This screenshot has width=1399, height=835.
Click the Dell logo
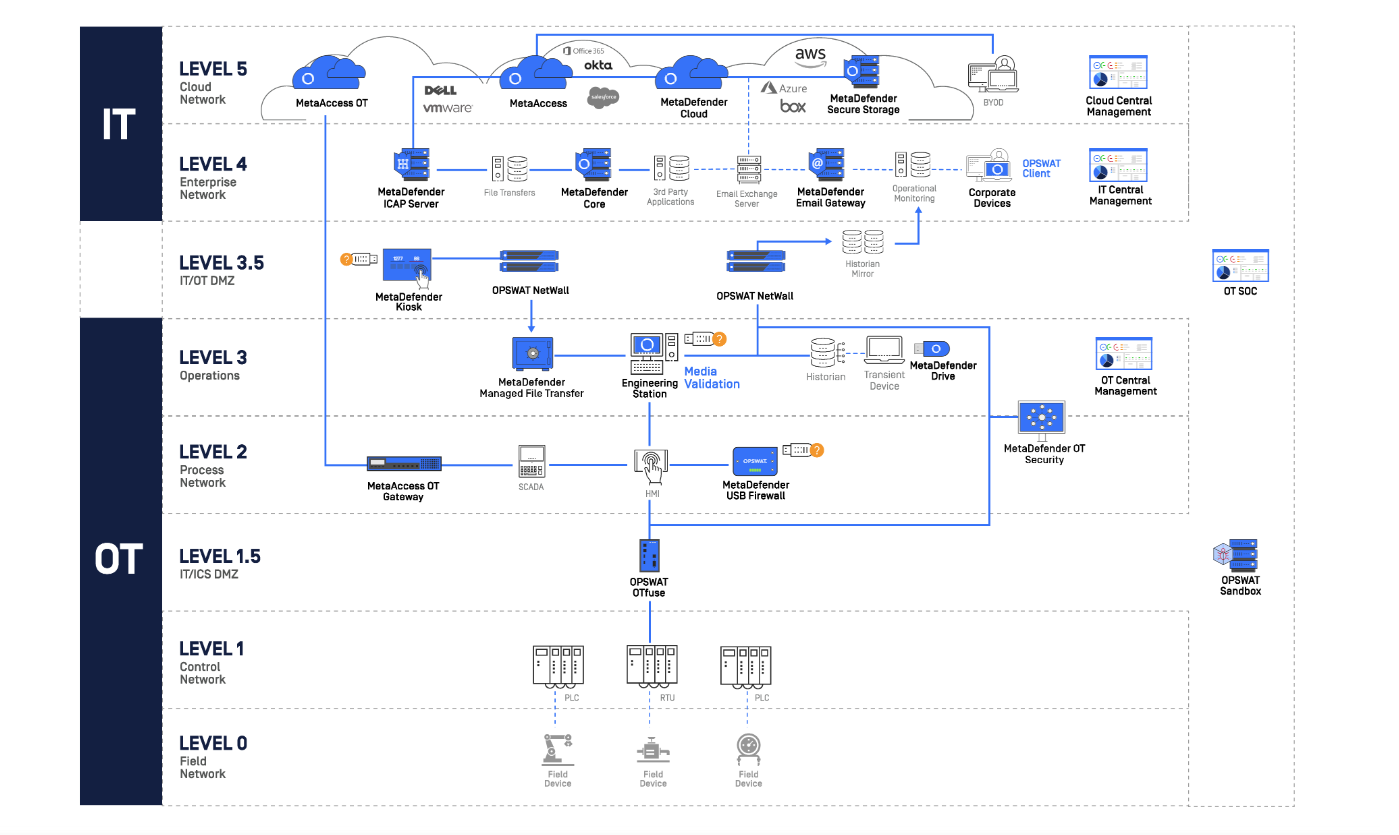(441, 90)
